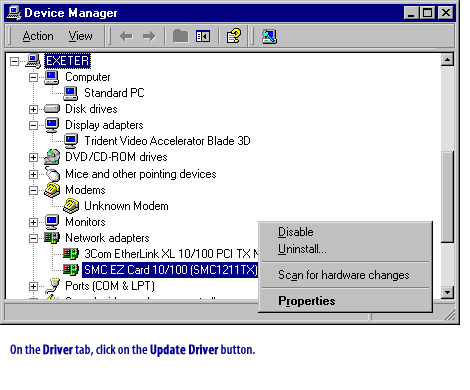Click the Scan for hardware toolbar icon
470x390 pixels.
(x=269, y=36)
